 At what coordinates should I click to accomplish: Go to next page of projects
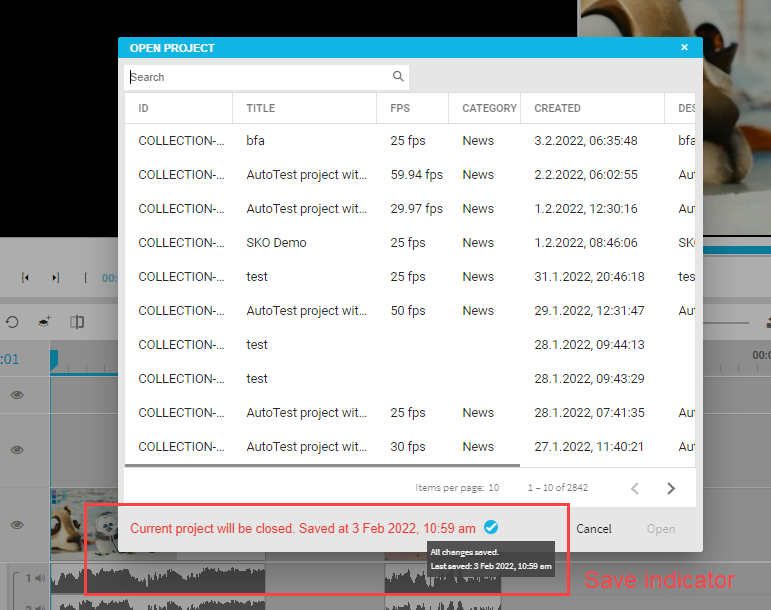(x=671, y=488)
